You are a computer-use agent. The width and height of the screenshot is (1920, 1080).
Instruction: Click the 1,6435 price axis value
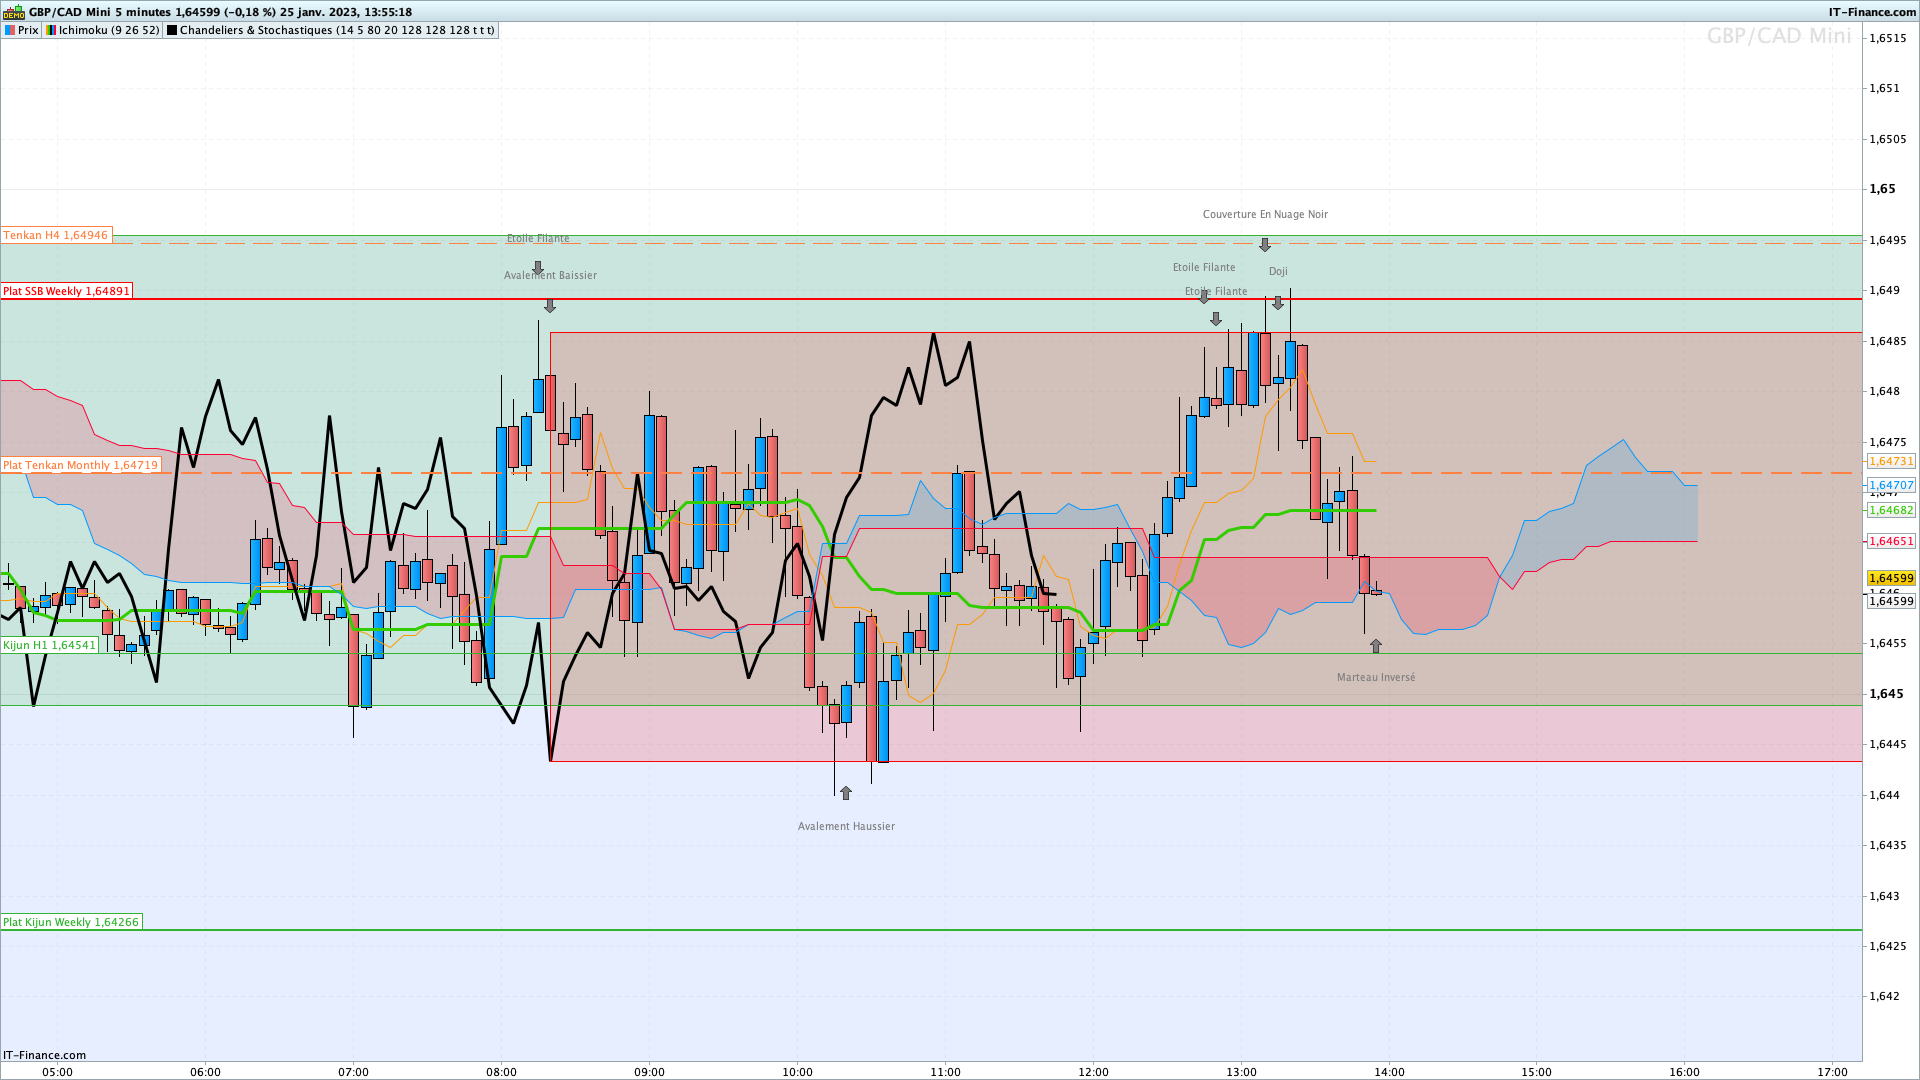(x=1888, y=845)
